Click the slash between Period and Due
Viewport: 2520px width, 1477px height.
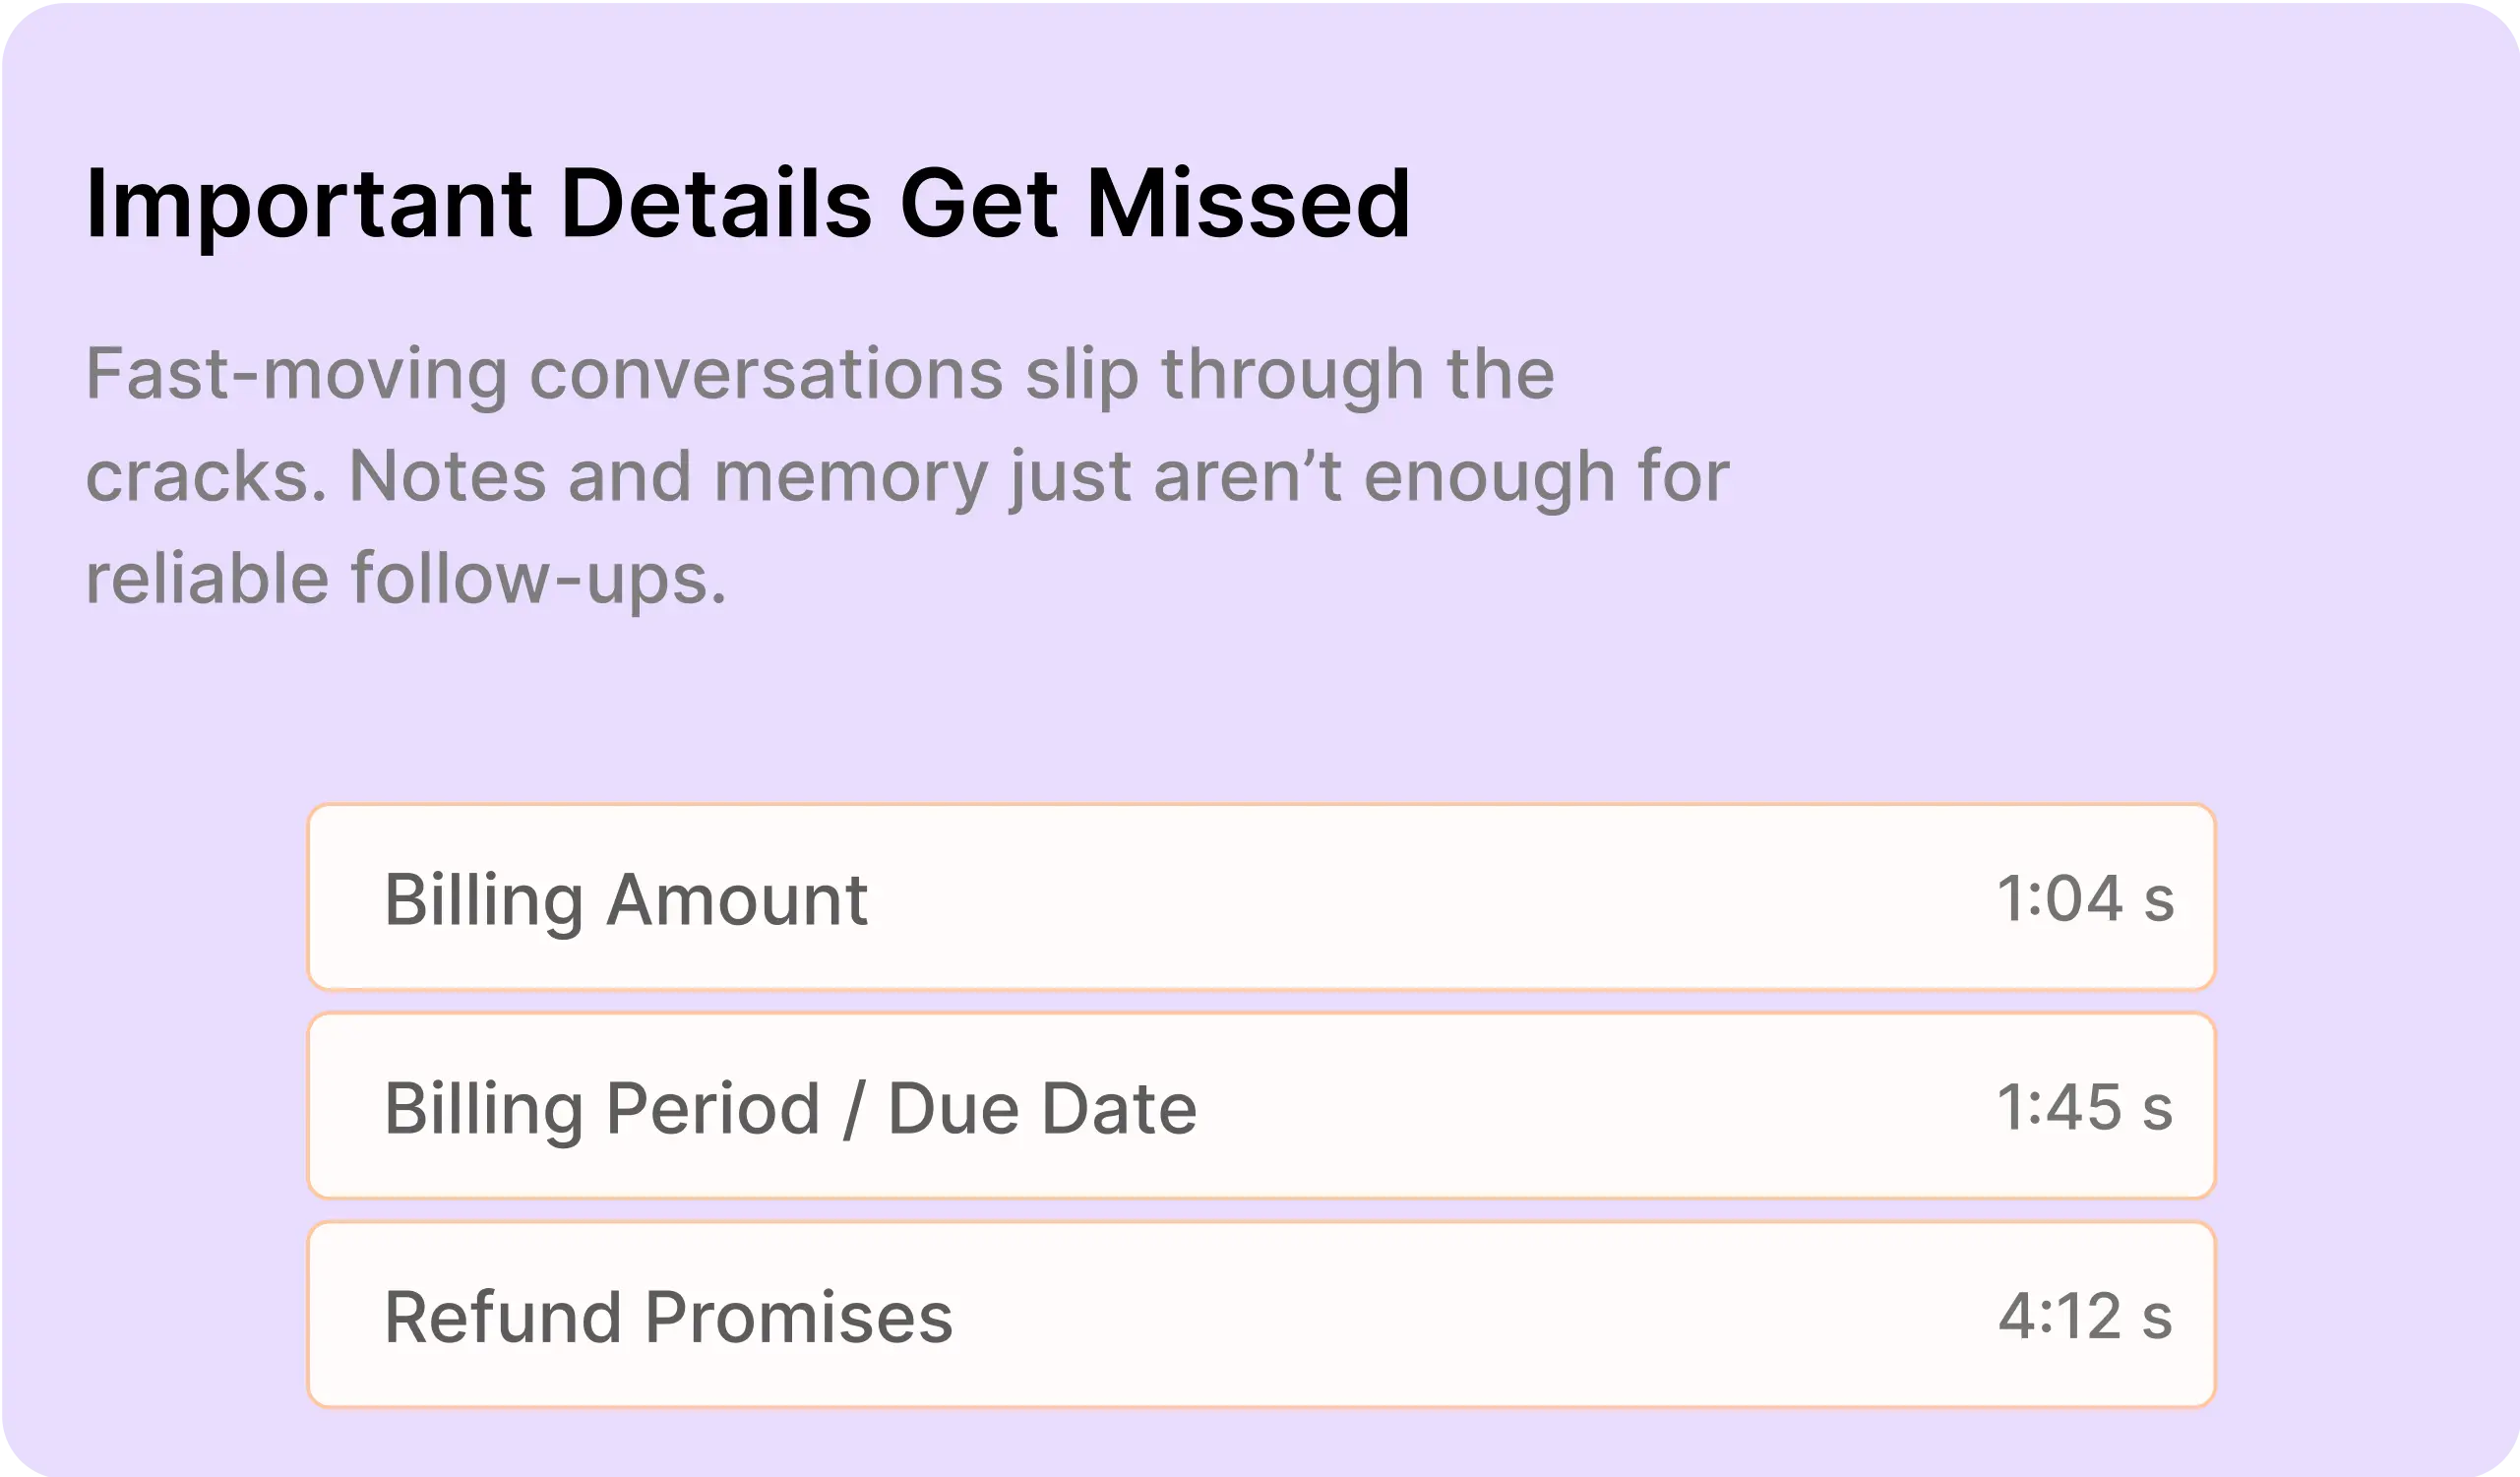tap(853, 1108)
